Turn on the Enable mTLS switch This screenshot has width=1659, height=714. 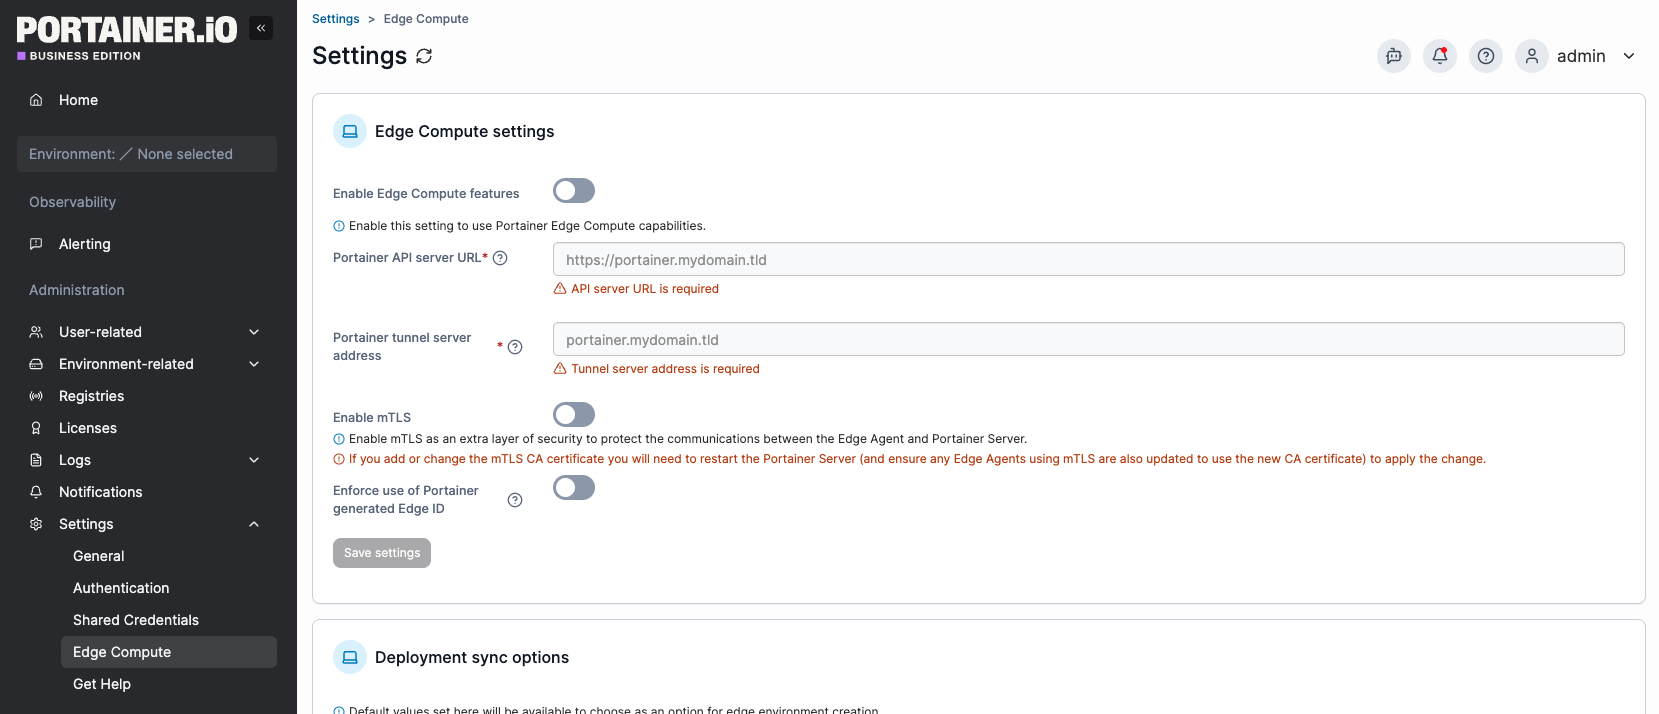[x=574, y=415]
